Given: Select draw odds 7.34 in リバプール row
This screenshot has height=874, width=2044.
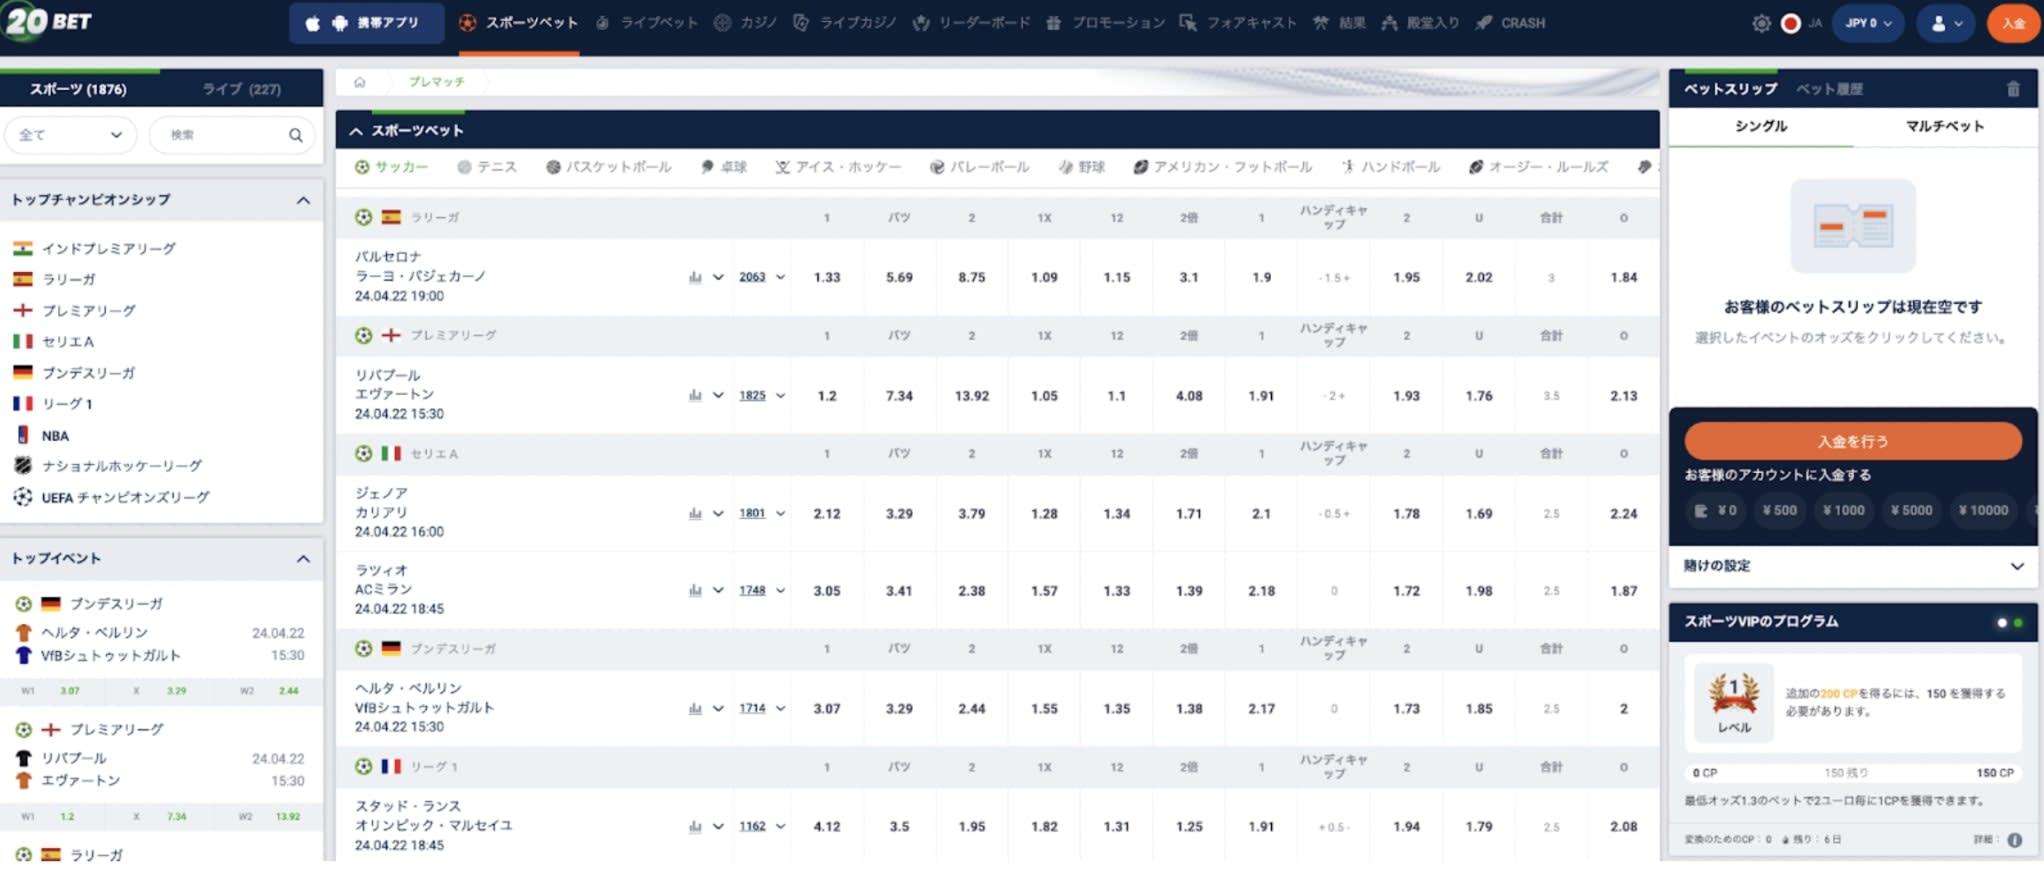Looking at the screenshot, I should click(899, 395).
